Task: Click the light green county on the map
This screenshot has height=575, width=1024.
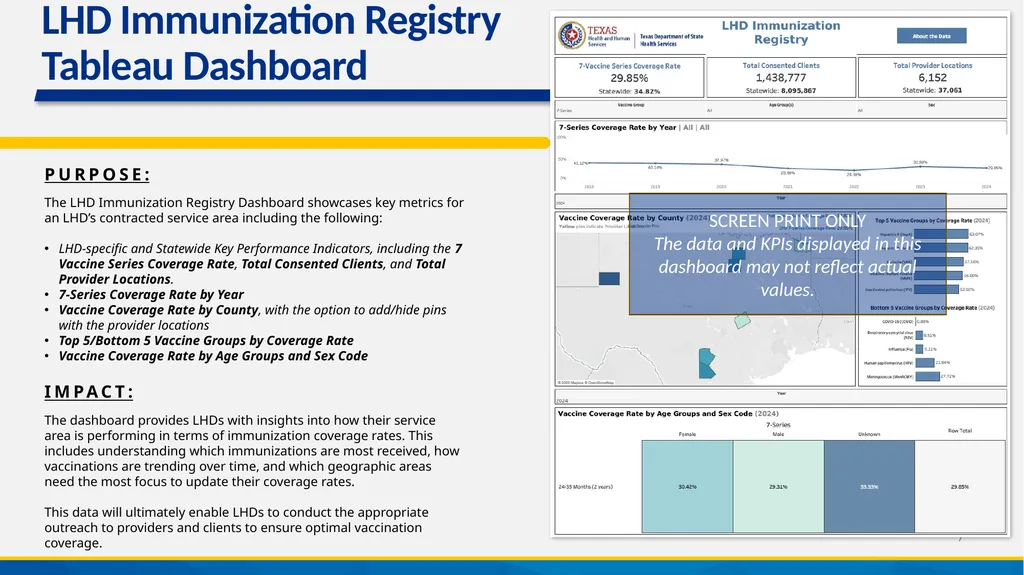Action: tap(743, 320)
